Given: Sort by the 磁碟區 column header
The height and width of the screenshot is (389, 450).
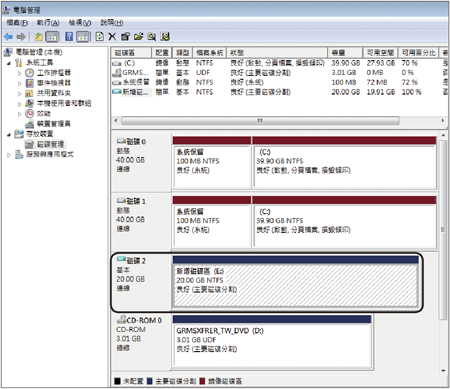Looking at the screenshot, I should coord(131,52).
